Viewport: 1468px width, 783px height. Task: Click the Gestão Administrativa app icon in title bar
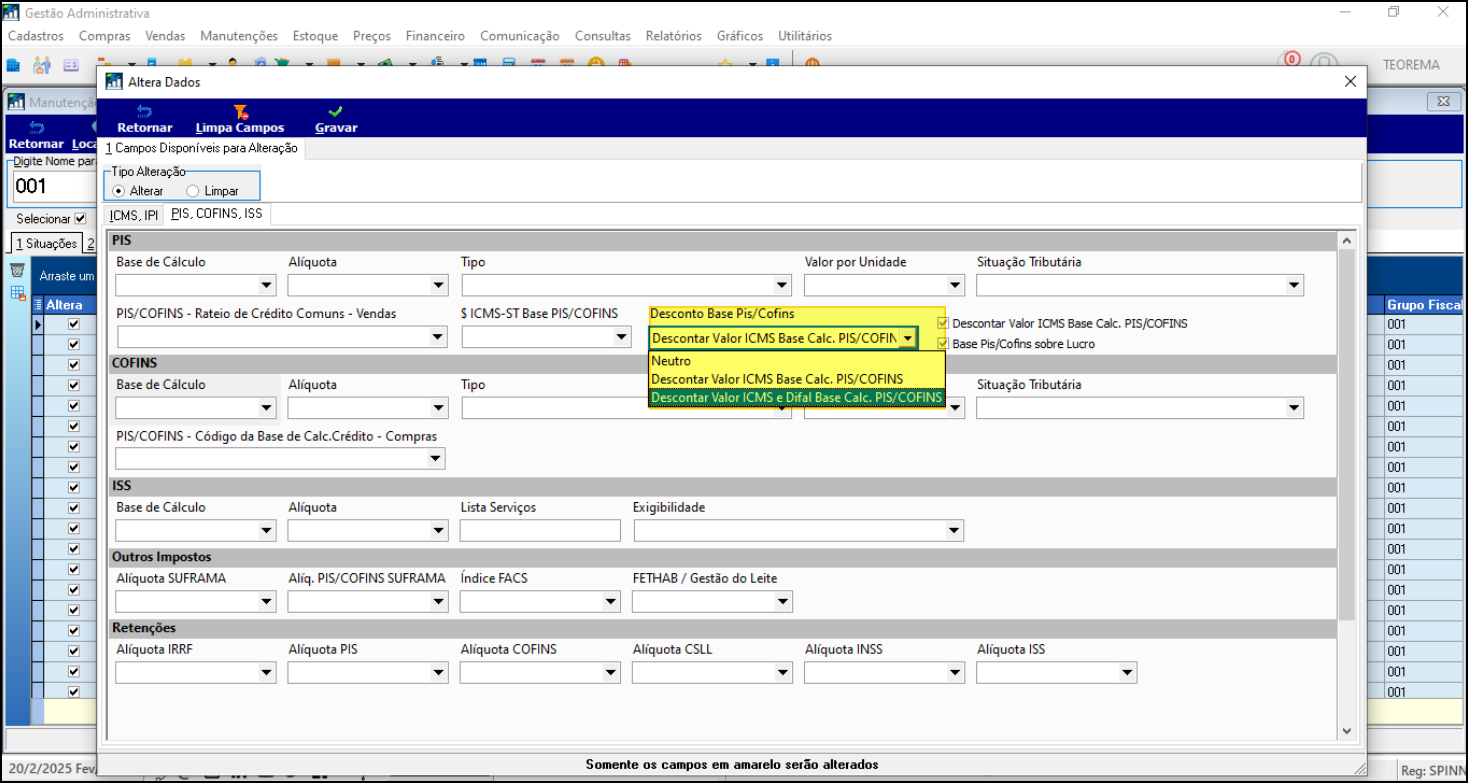13,13
